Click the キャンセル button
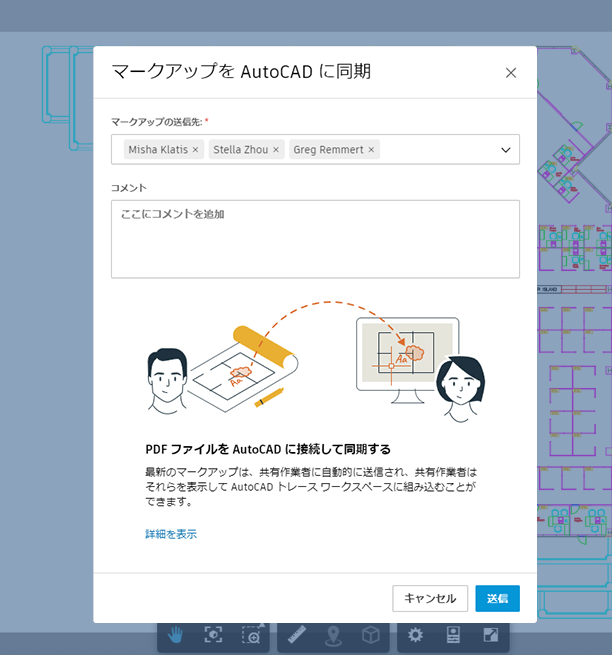Image resolution: width=612 pixels, height=655 pixels. click(430, 598)
